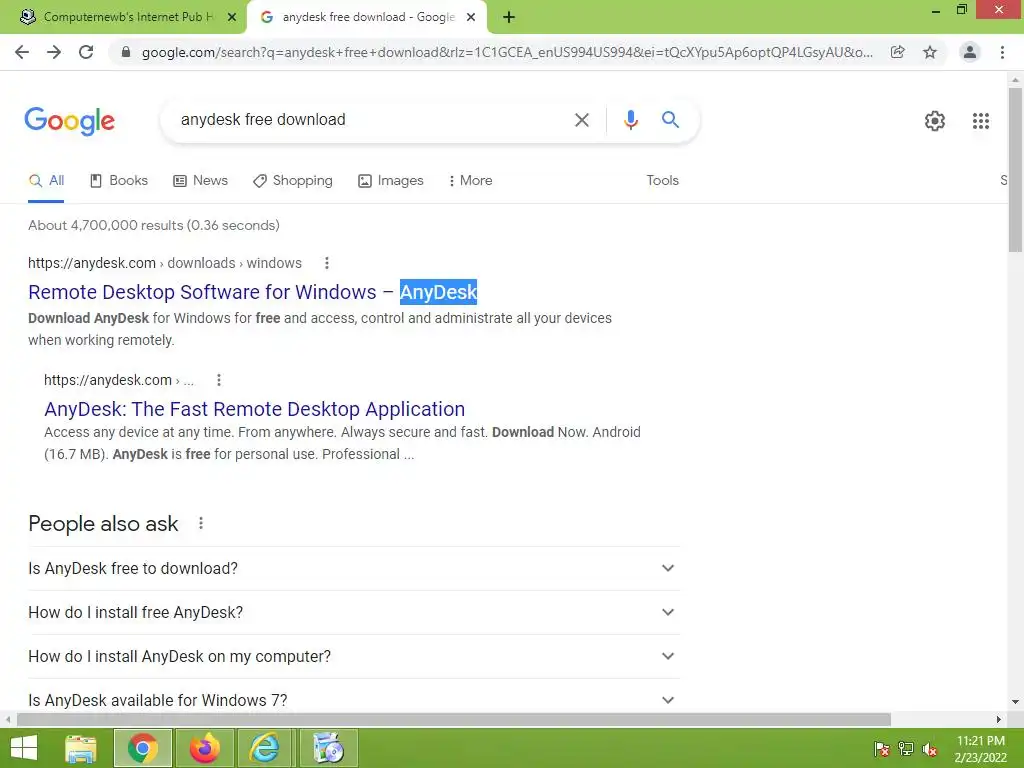Click the horizontal scrollbar right arrow
This screenshot has width=1024, height=768.
point(999,720)
